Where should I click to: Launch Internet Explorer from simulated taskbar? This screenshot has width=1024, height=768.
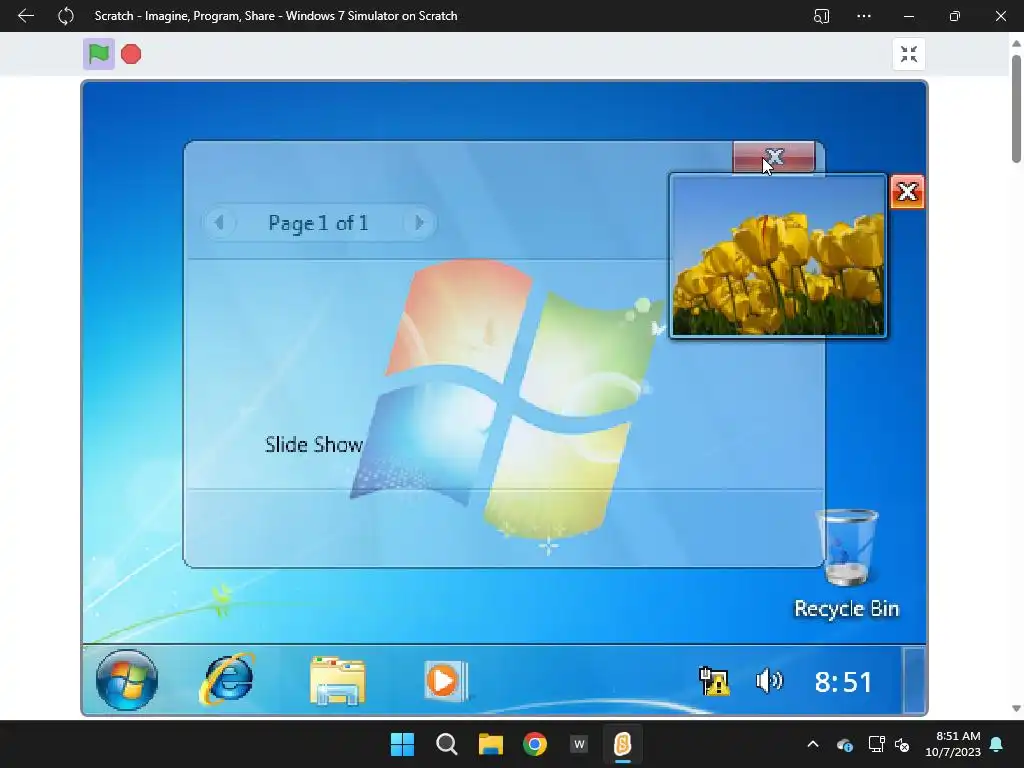pos(227,680)
